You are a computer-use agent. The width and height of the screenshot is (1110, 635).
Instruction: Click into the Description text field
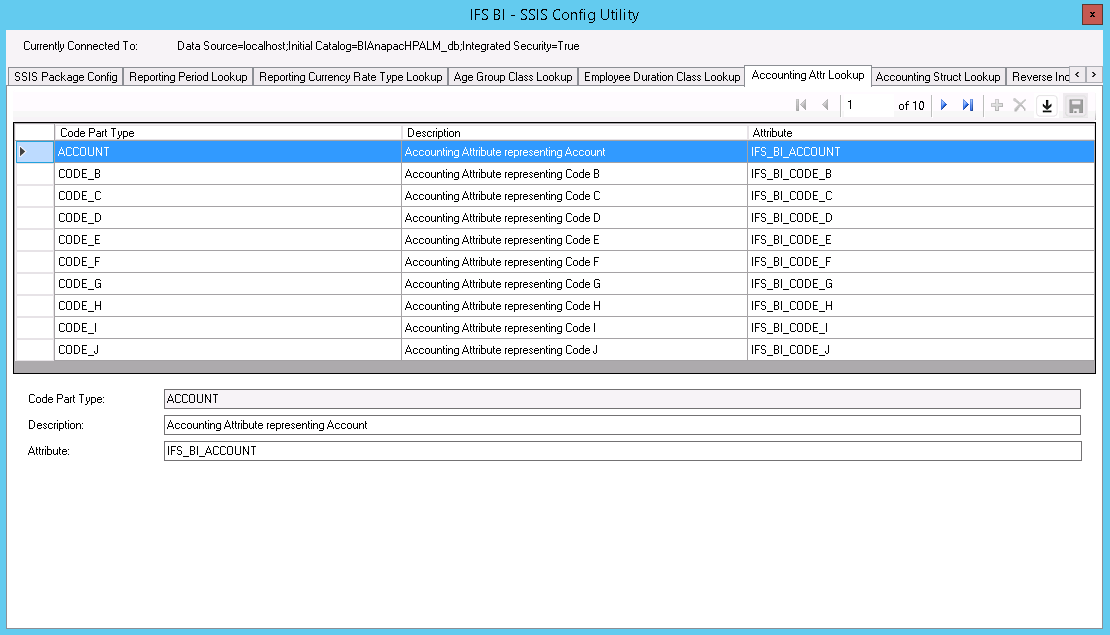621,425
